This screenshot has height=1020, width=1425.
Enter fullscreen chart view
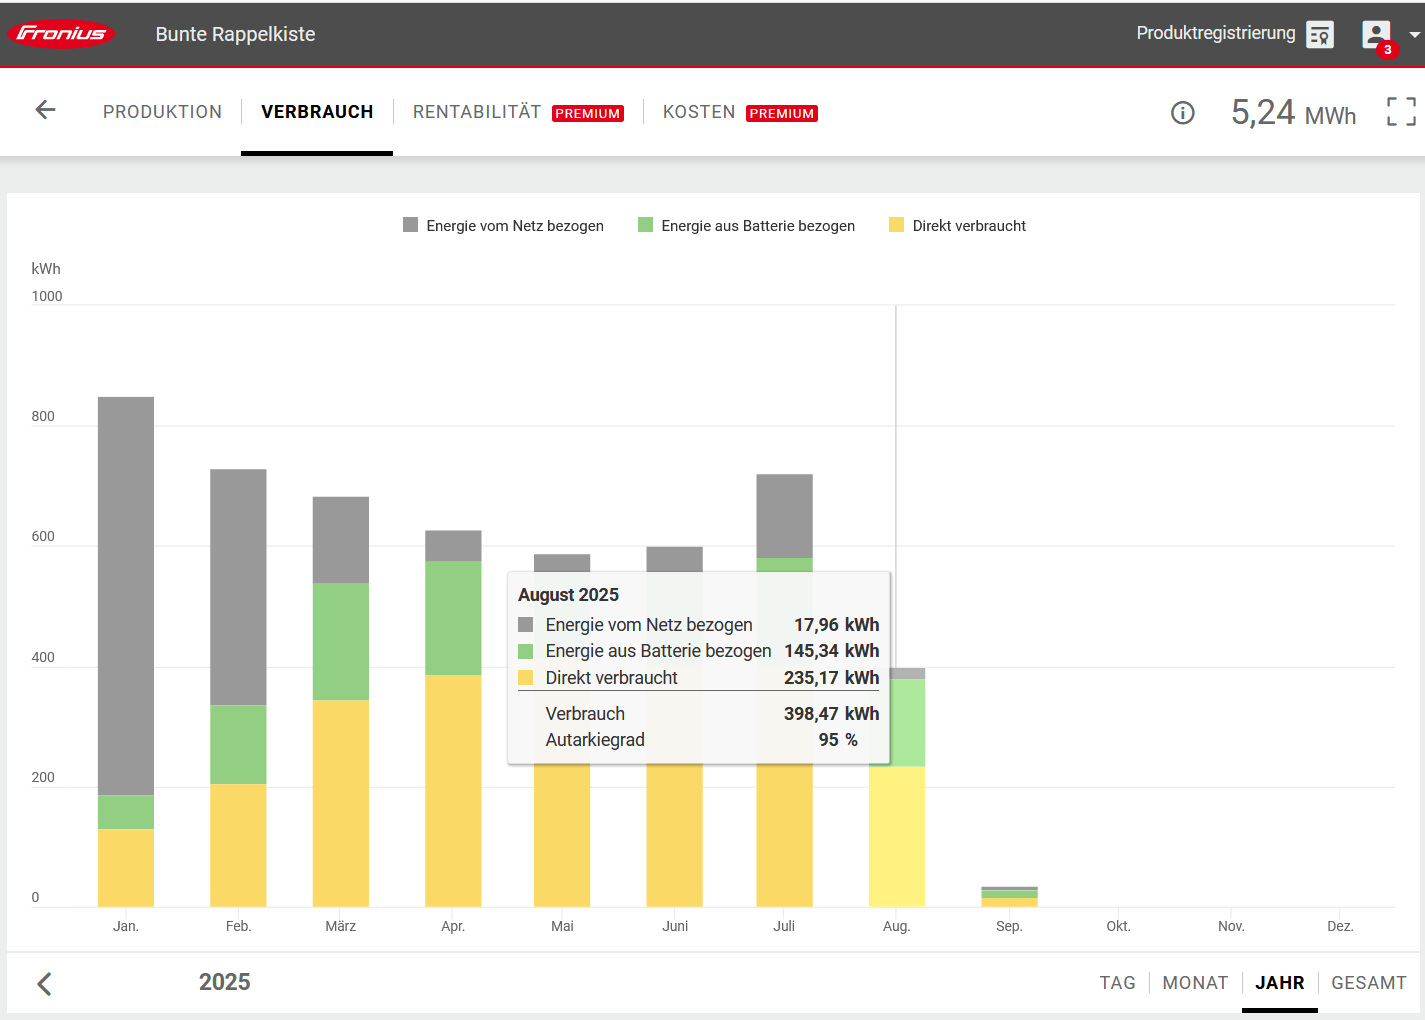[x=1401, y=111]
